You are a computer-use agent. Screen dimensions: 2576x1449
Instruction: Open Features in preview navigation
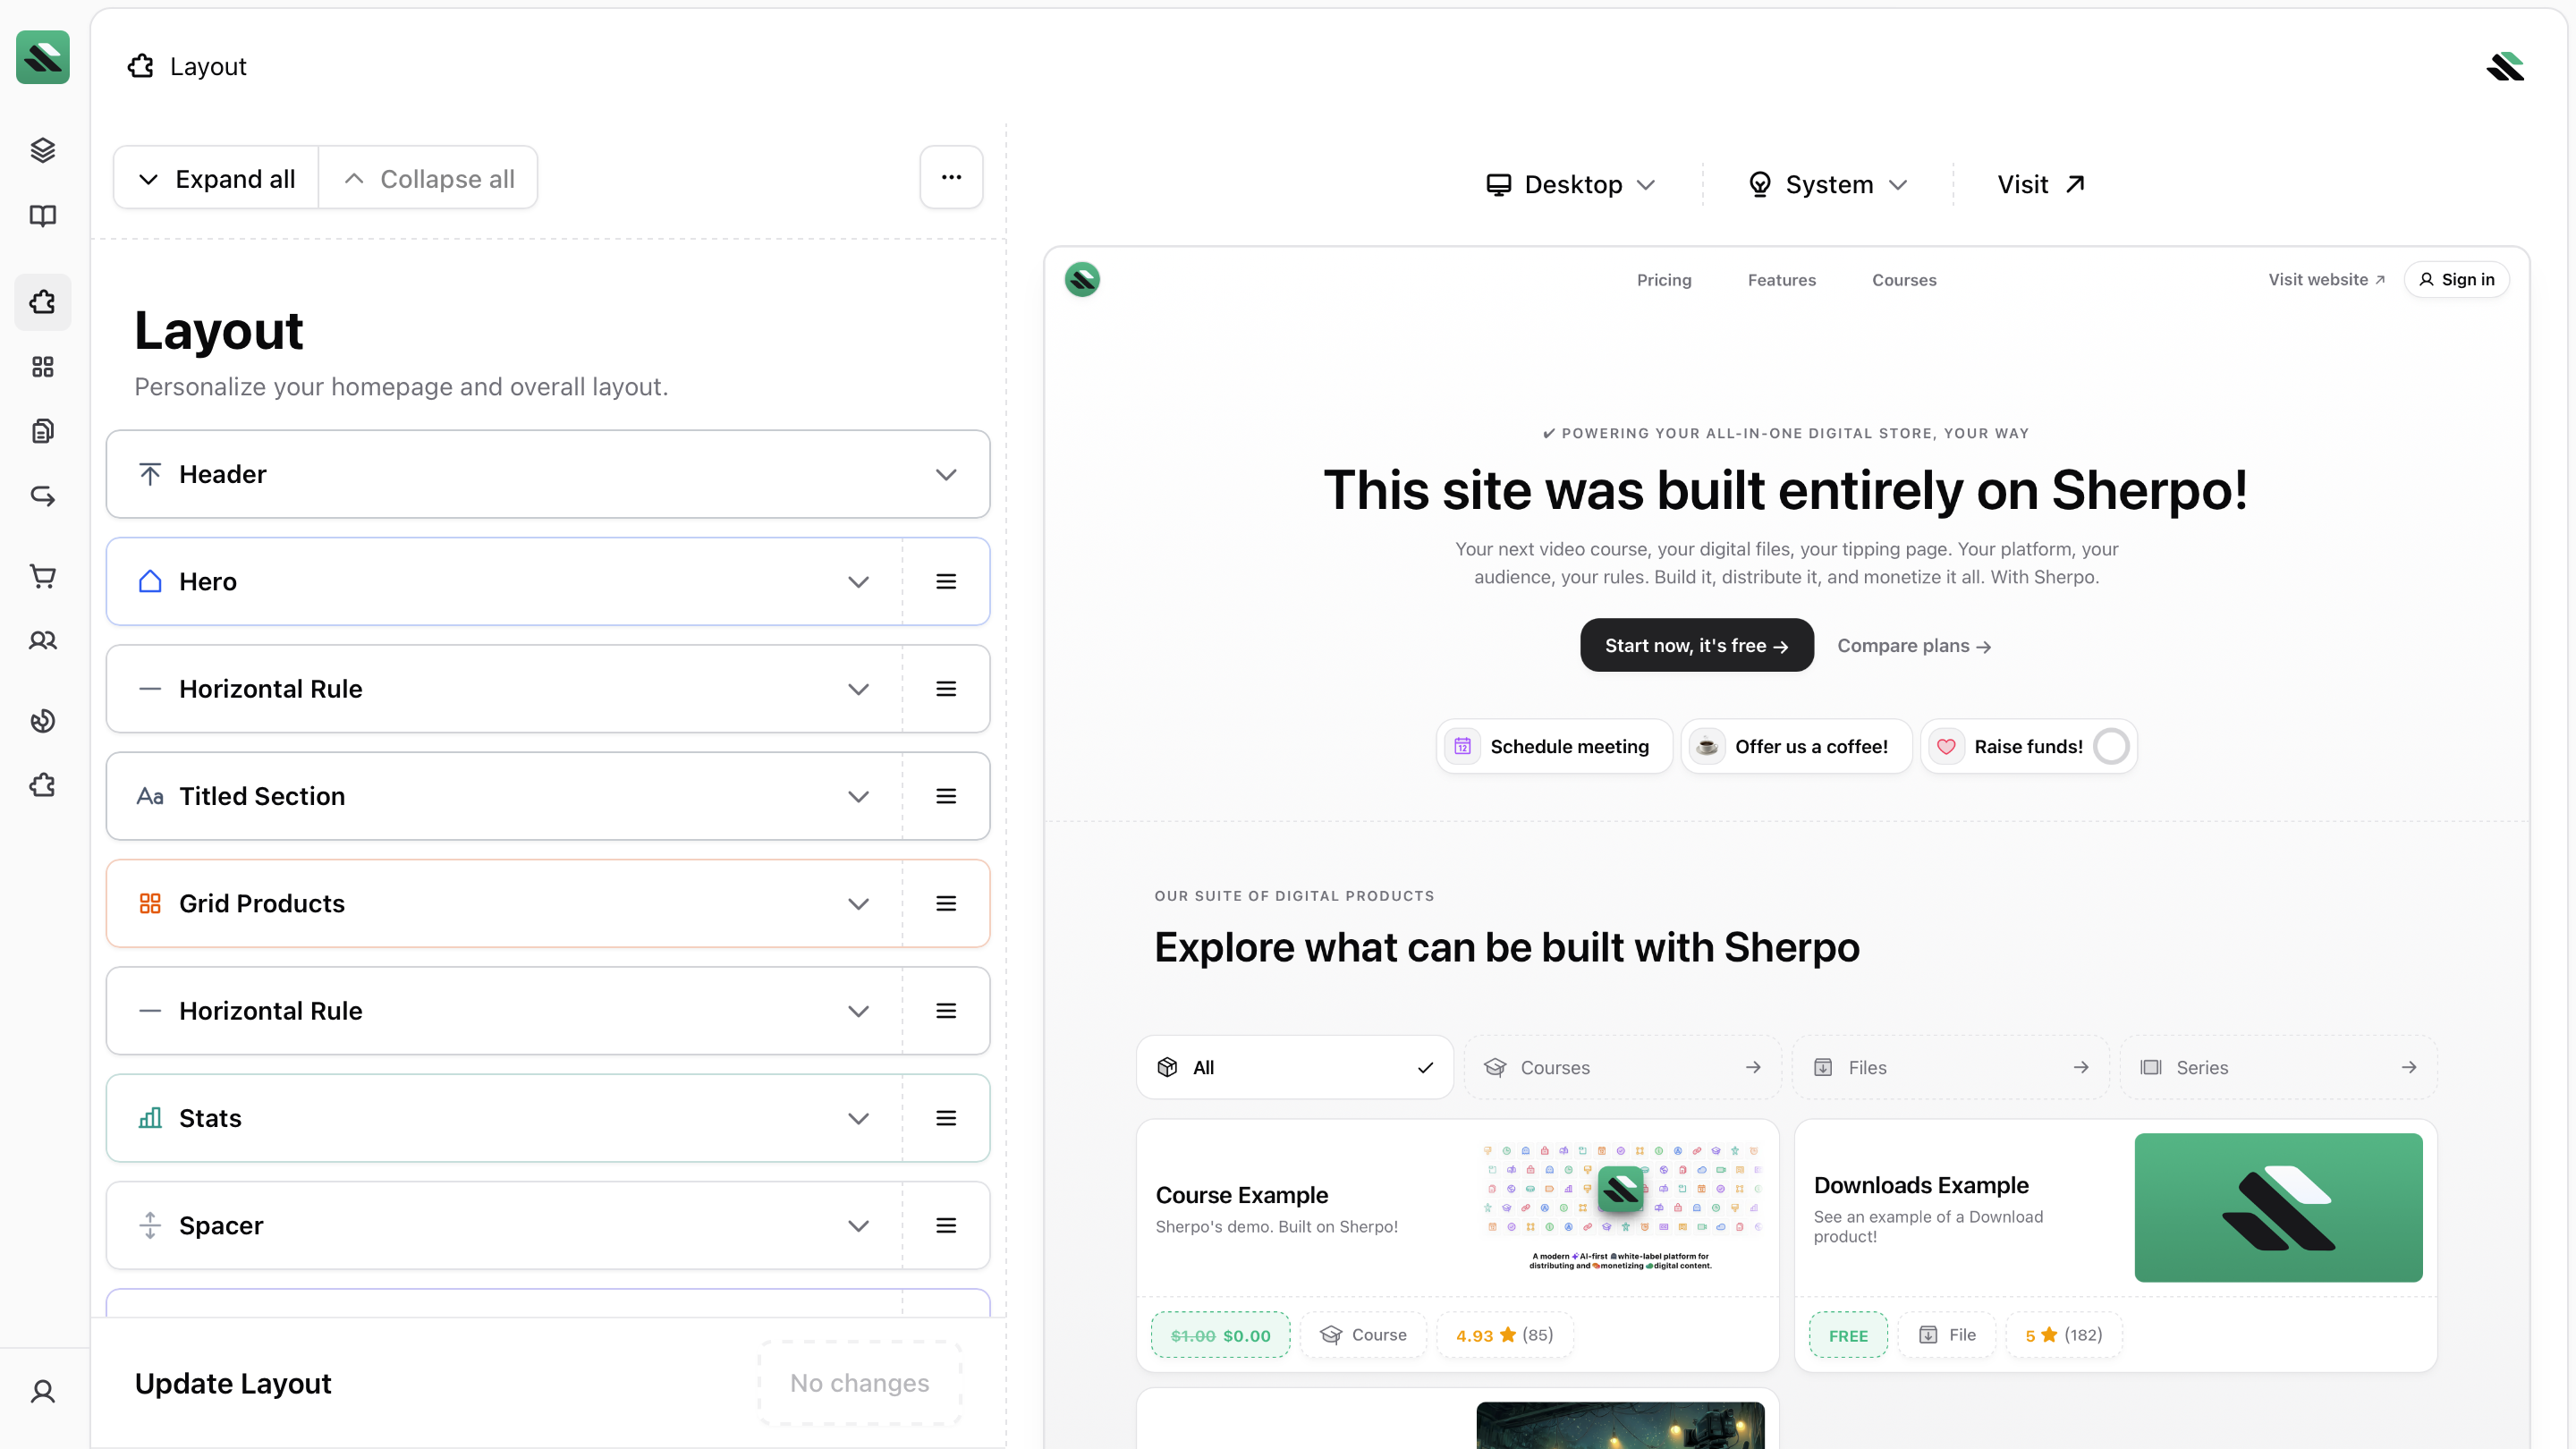click(1781, 280)
